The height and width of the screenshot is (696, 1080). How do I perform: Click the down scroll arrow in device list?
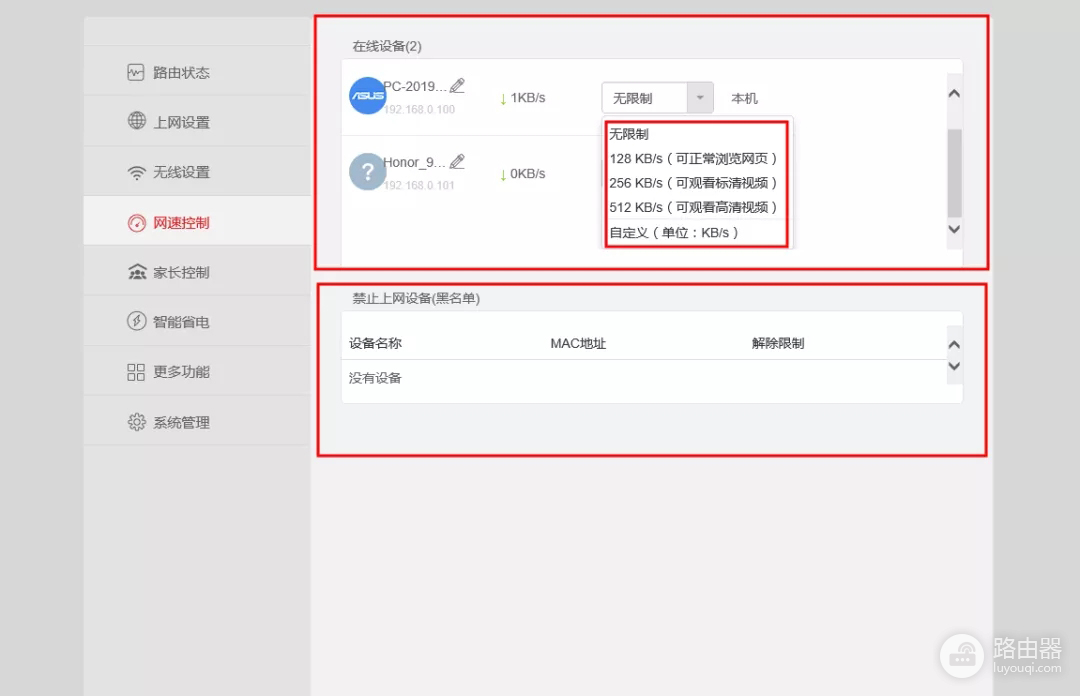(x=954, y=230)
